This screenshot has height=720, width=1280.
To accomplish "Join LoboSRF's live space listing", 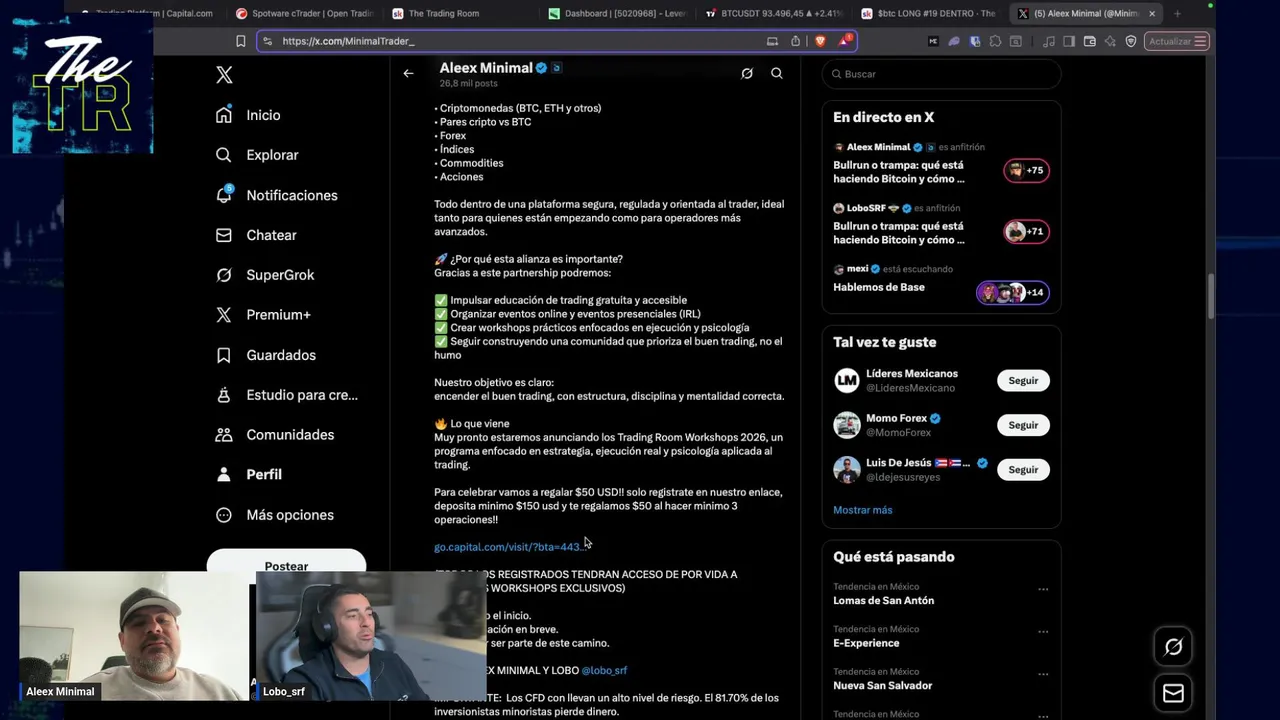I will (x=941, y=225).
